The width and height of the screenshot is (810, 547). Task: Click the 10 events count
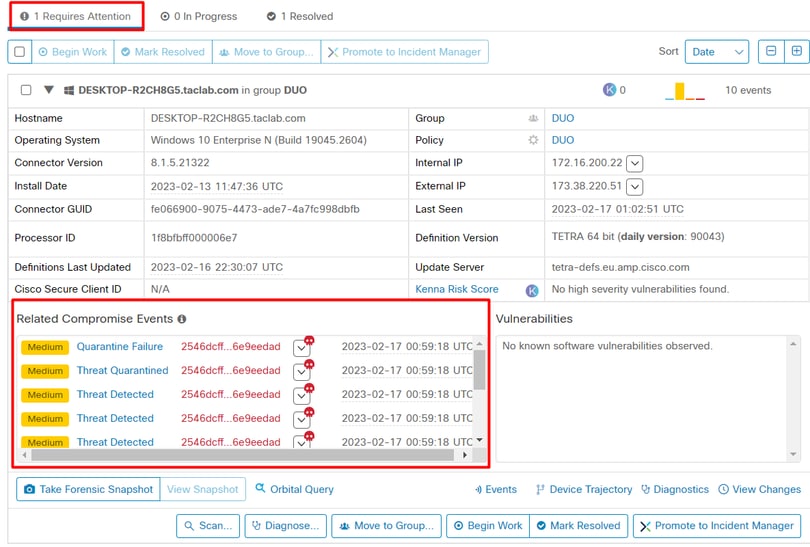tap(747, 90)
